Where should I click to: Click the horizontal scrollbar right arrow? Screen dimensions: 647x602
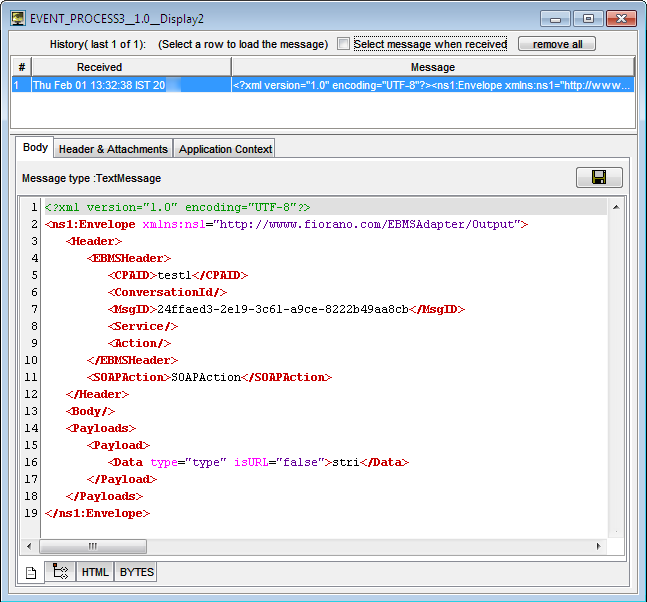click(x=598, y=546)
